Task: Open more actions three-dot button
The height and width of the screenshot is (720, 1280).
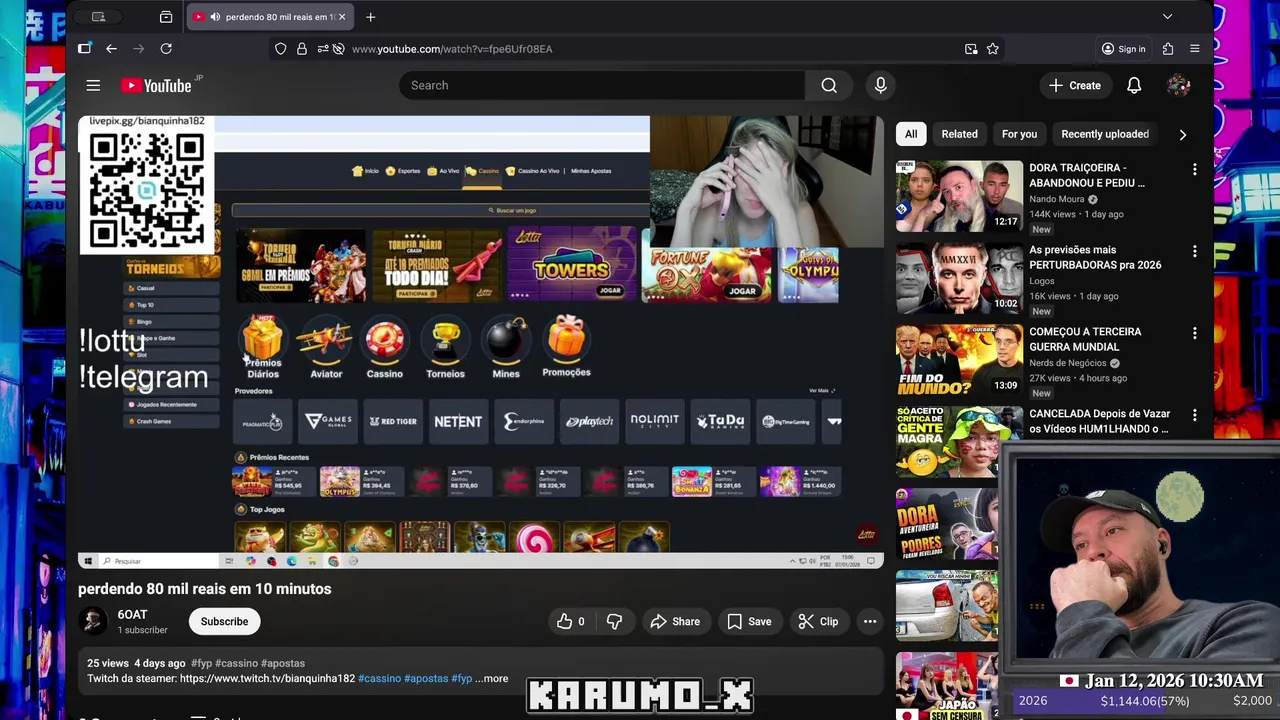Action: coord(870,622)
